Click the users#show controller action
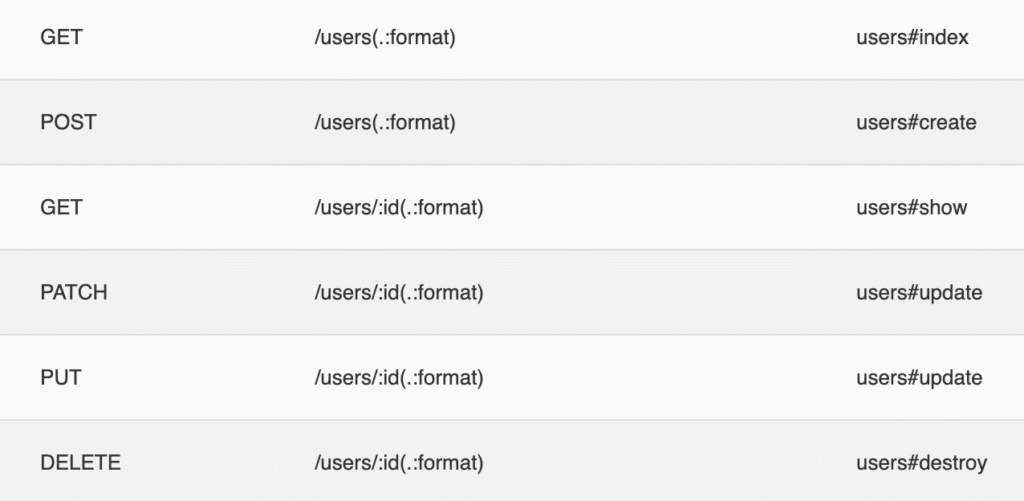The image size is (1024, 501). [911, 208]
